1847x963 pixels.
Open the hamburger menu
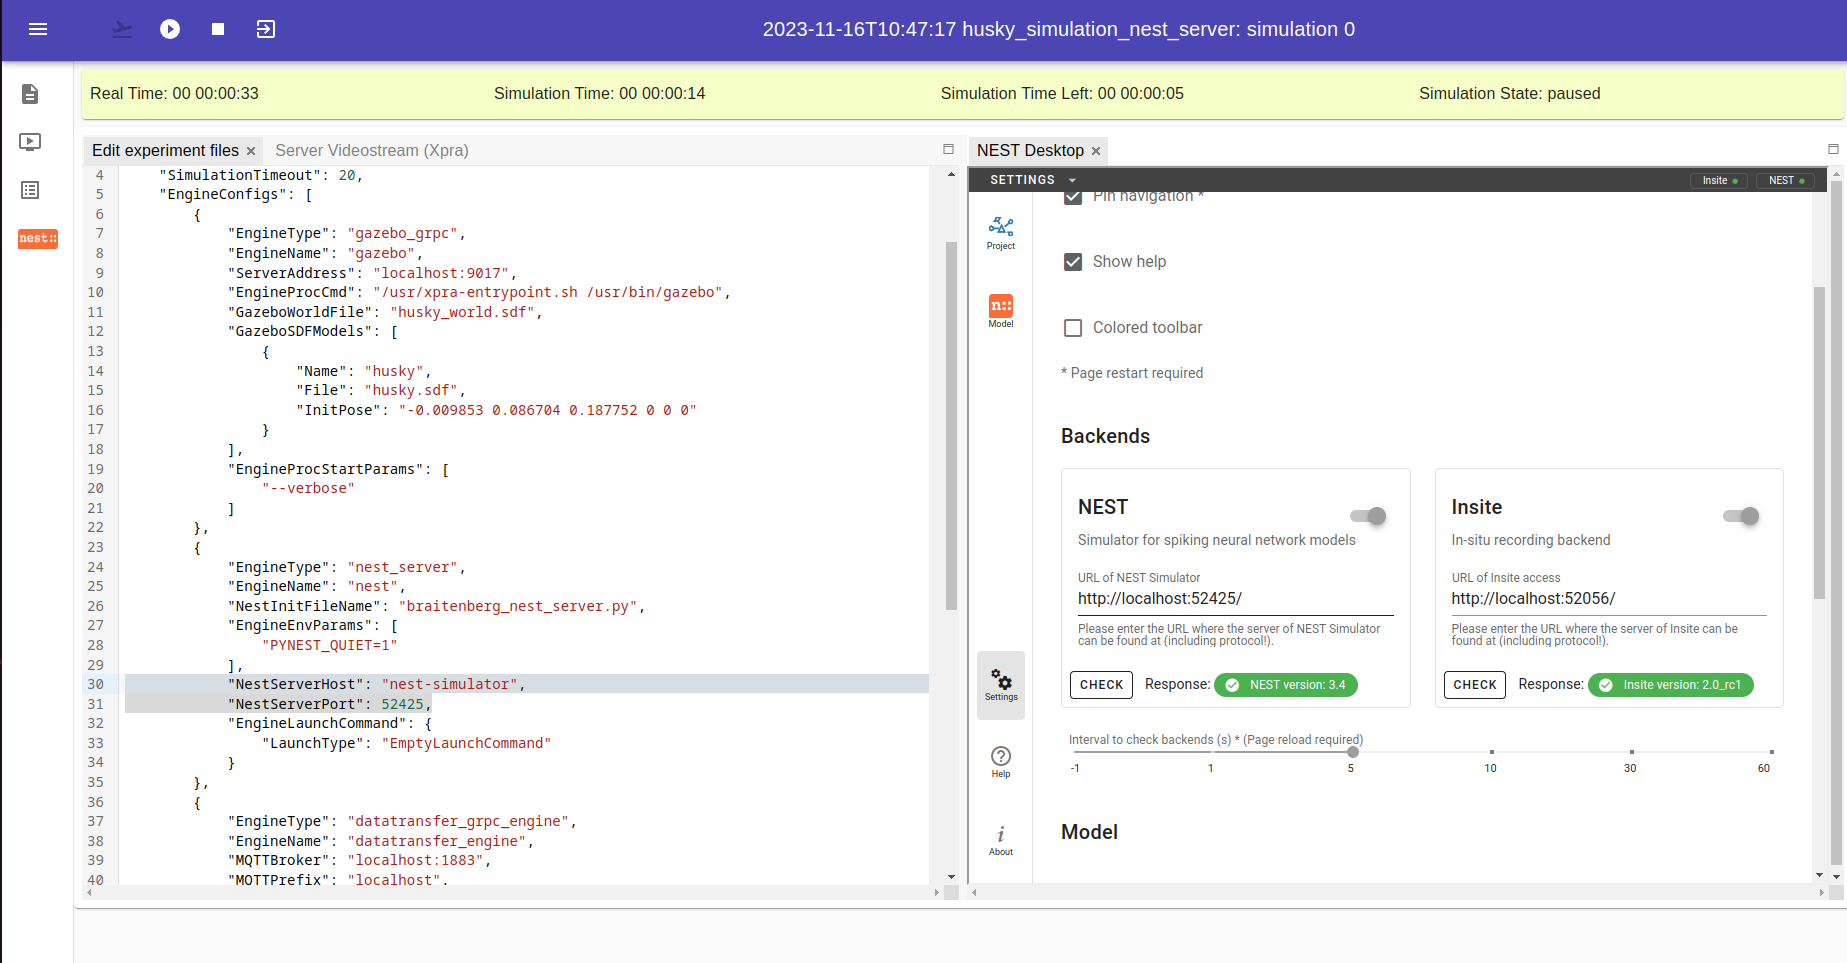tap(38, 29)
